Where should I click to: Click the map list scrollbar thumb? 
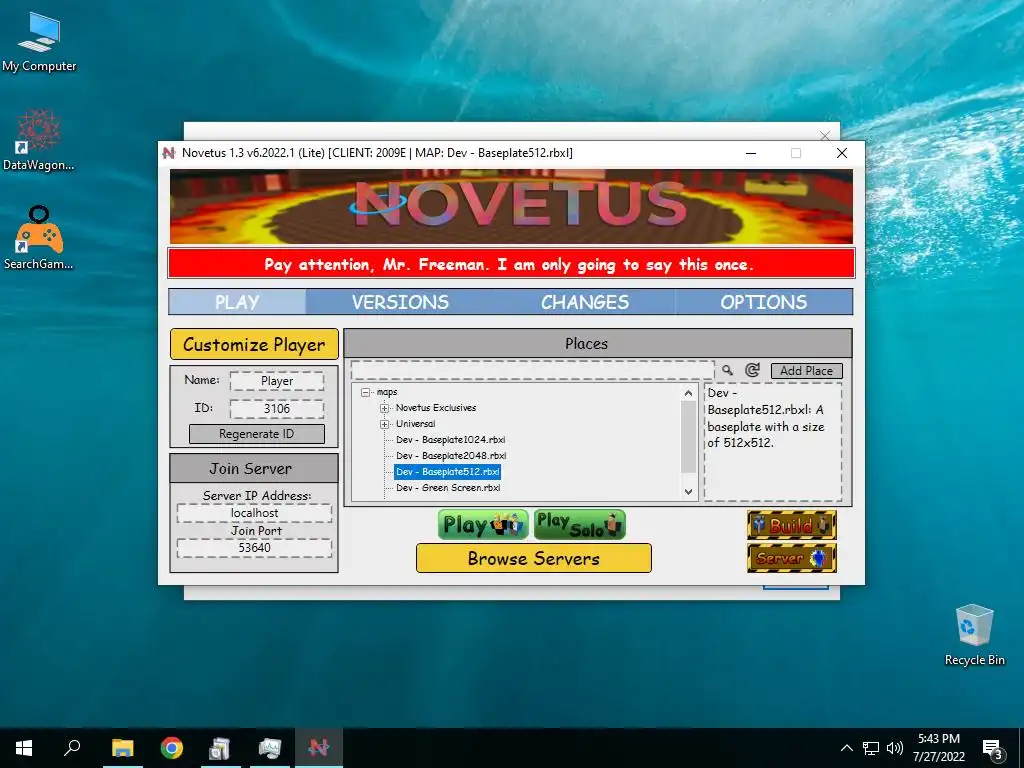click(688, 436)
